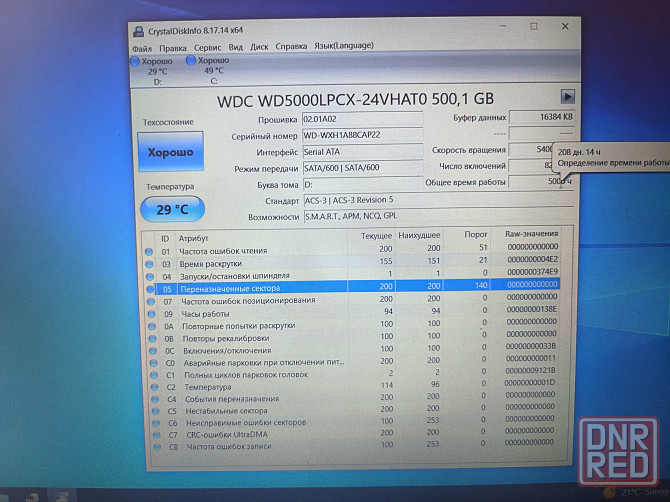Select row Частота ошибок чтения
The height and width of the screenshot is (502, 670).
click(x=351, y=250)
